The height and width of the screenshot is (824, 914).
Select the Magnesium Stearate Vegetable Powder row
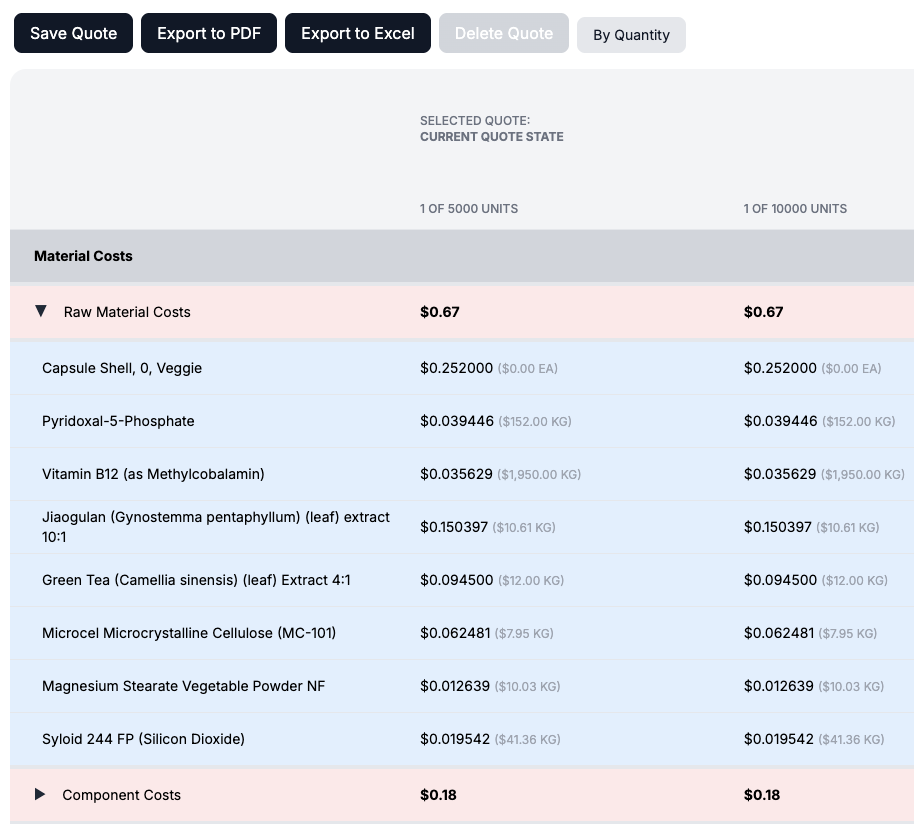click(183, 686)
